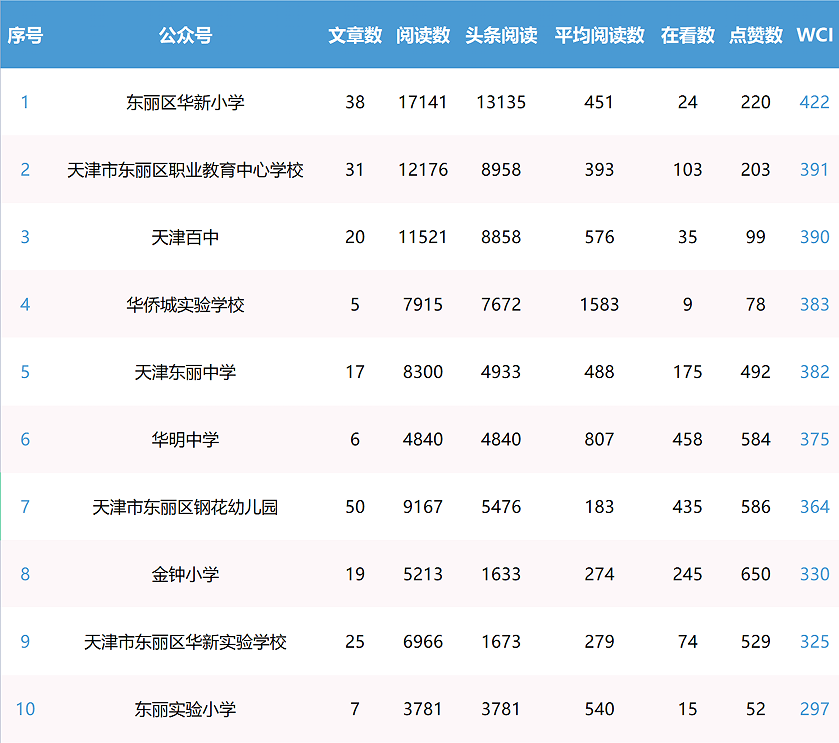Image resolution: width=839 pixels, height=743 pixels.
Task: Open WCI value 330
Action: pyautogui.click(x=814, y=575)
